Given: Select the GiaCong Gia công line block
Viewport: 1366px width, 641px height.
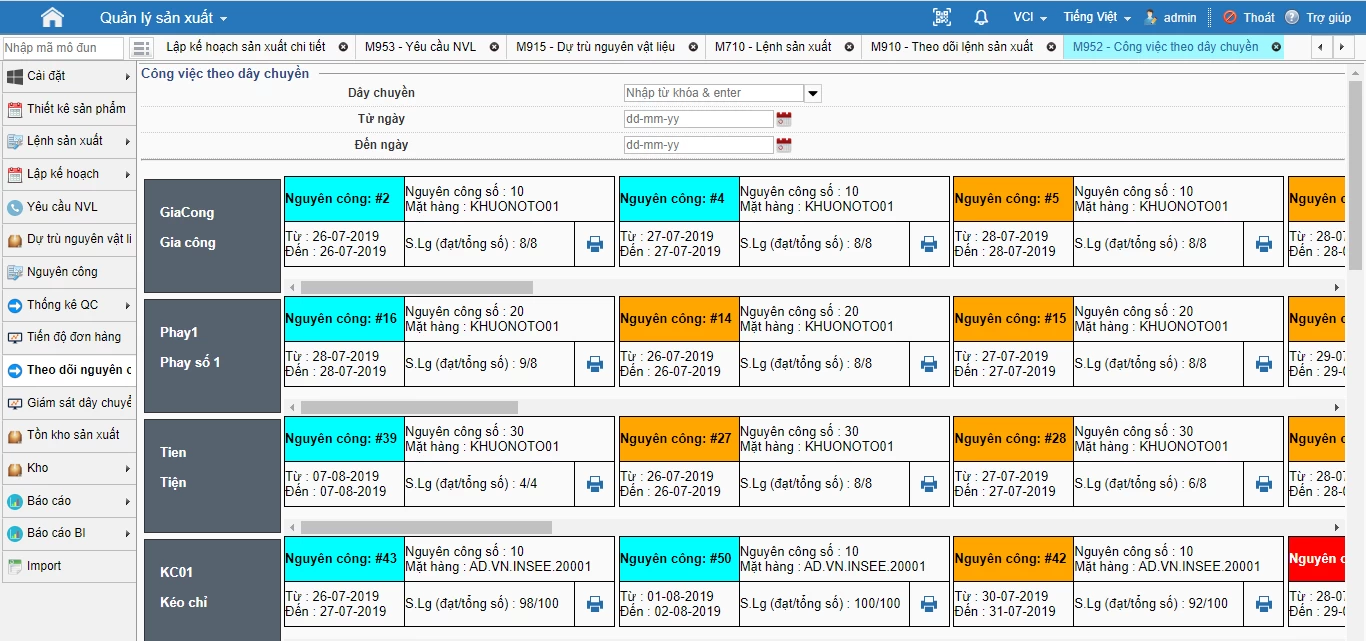Looking at the screenshot, I should coord(212,236).
